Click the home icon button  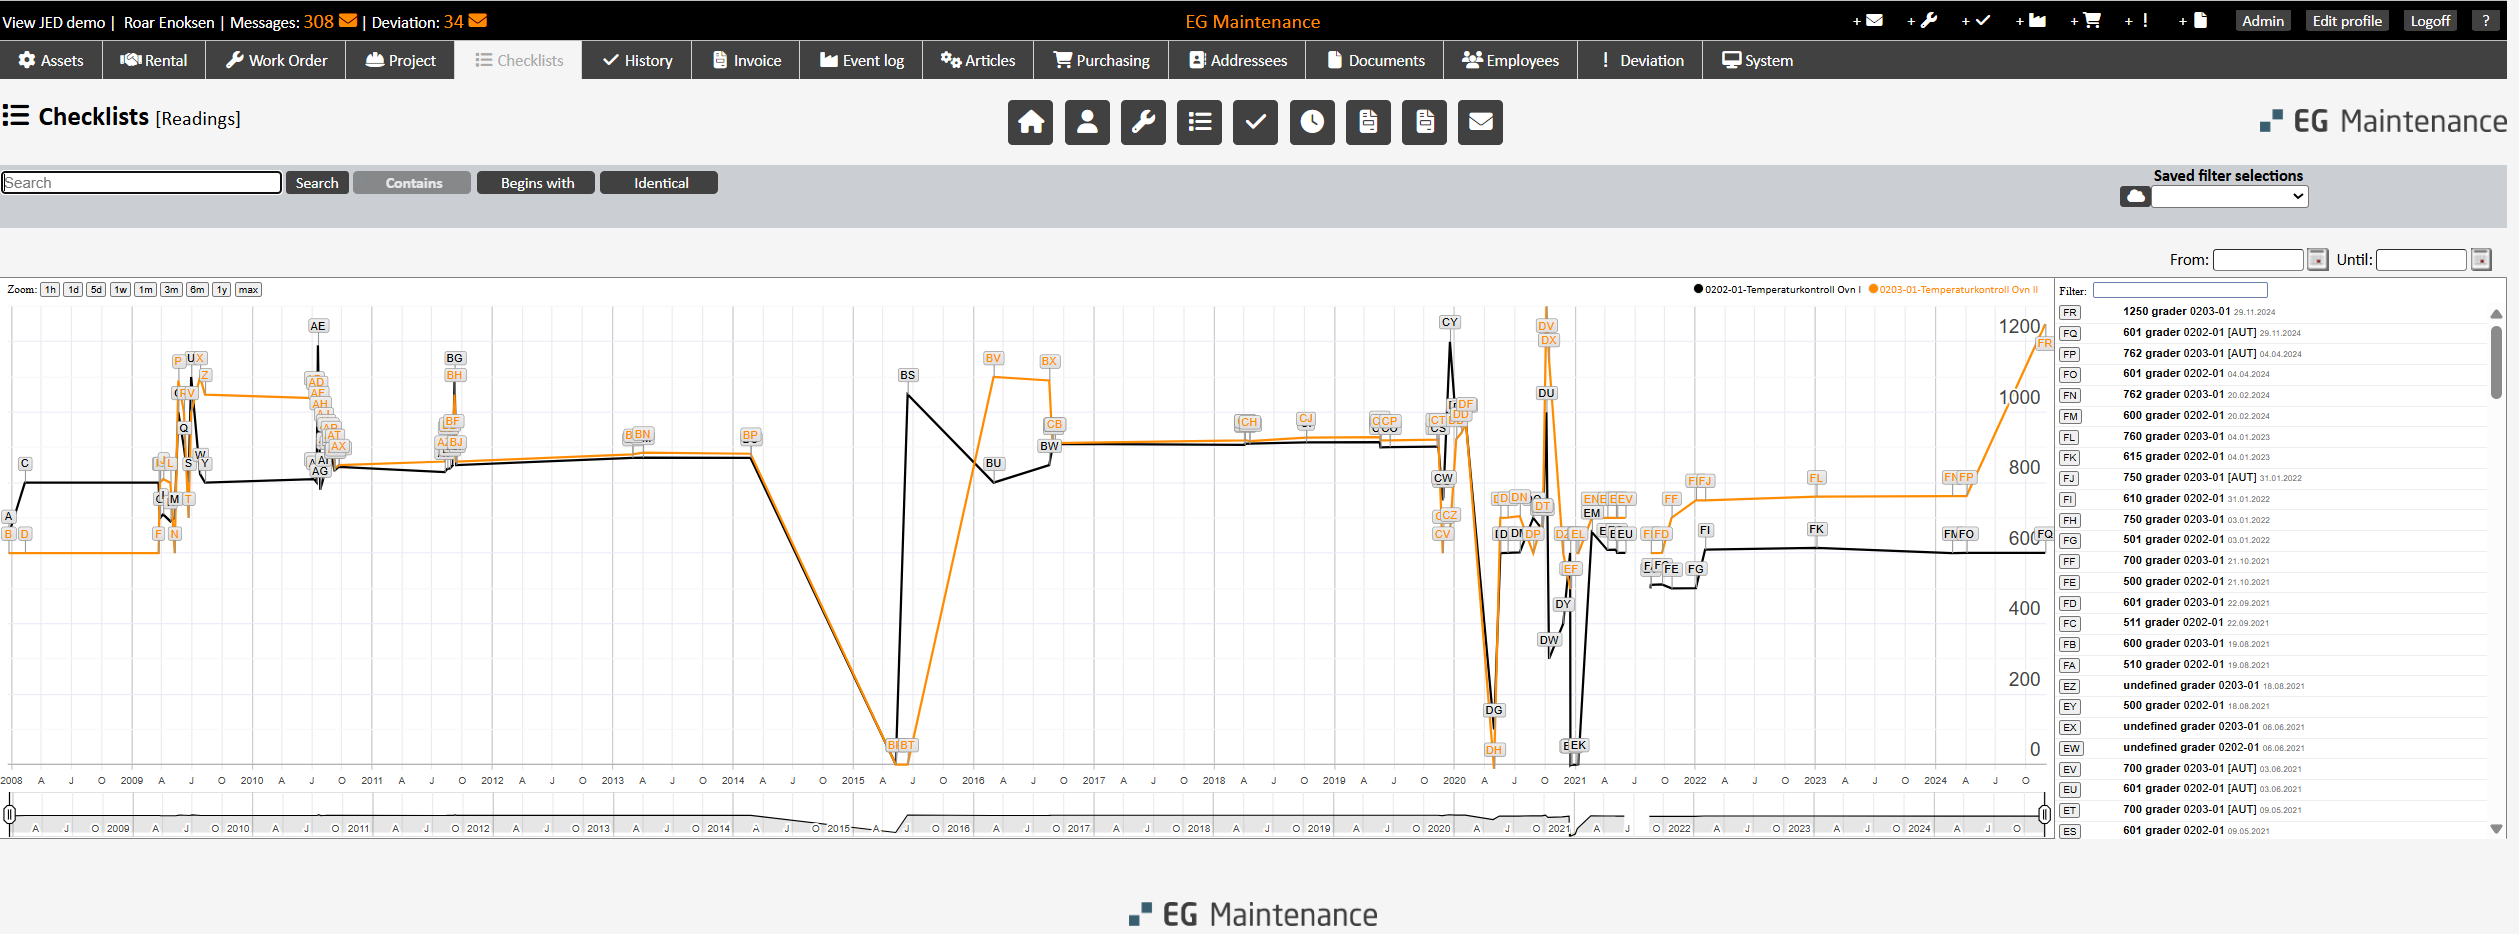point(1030,122)
